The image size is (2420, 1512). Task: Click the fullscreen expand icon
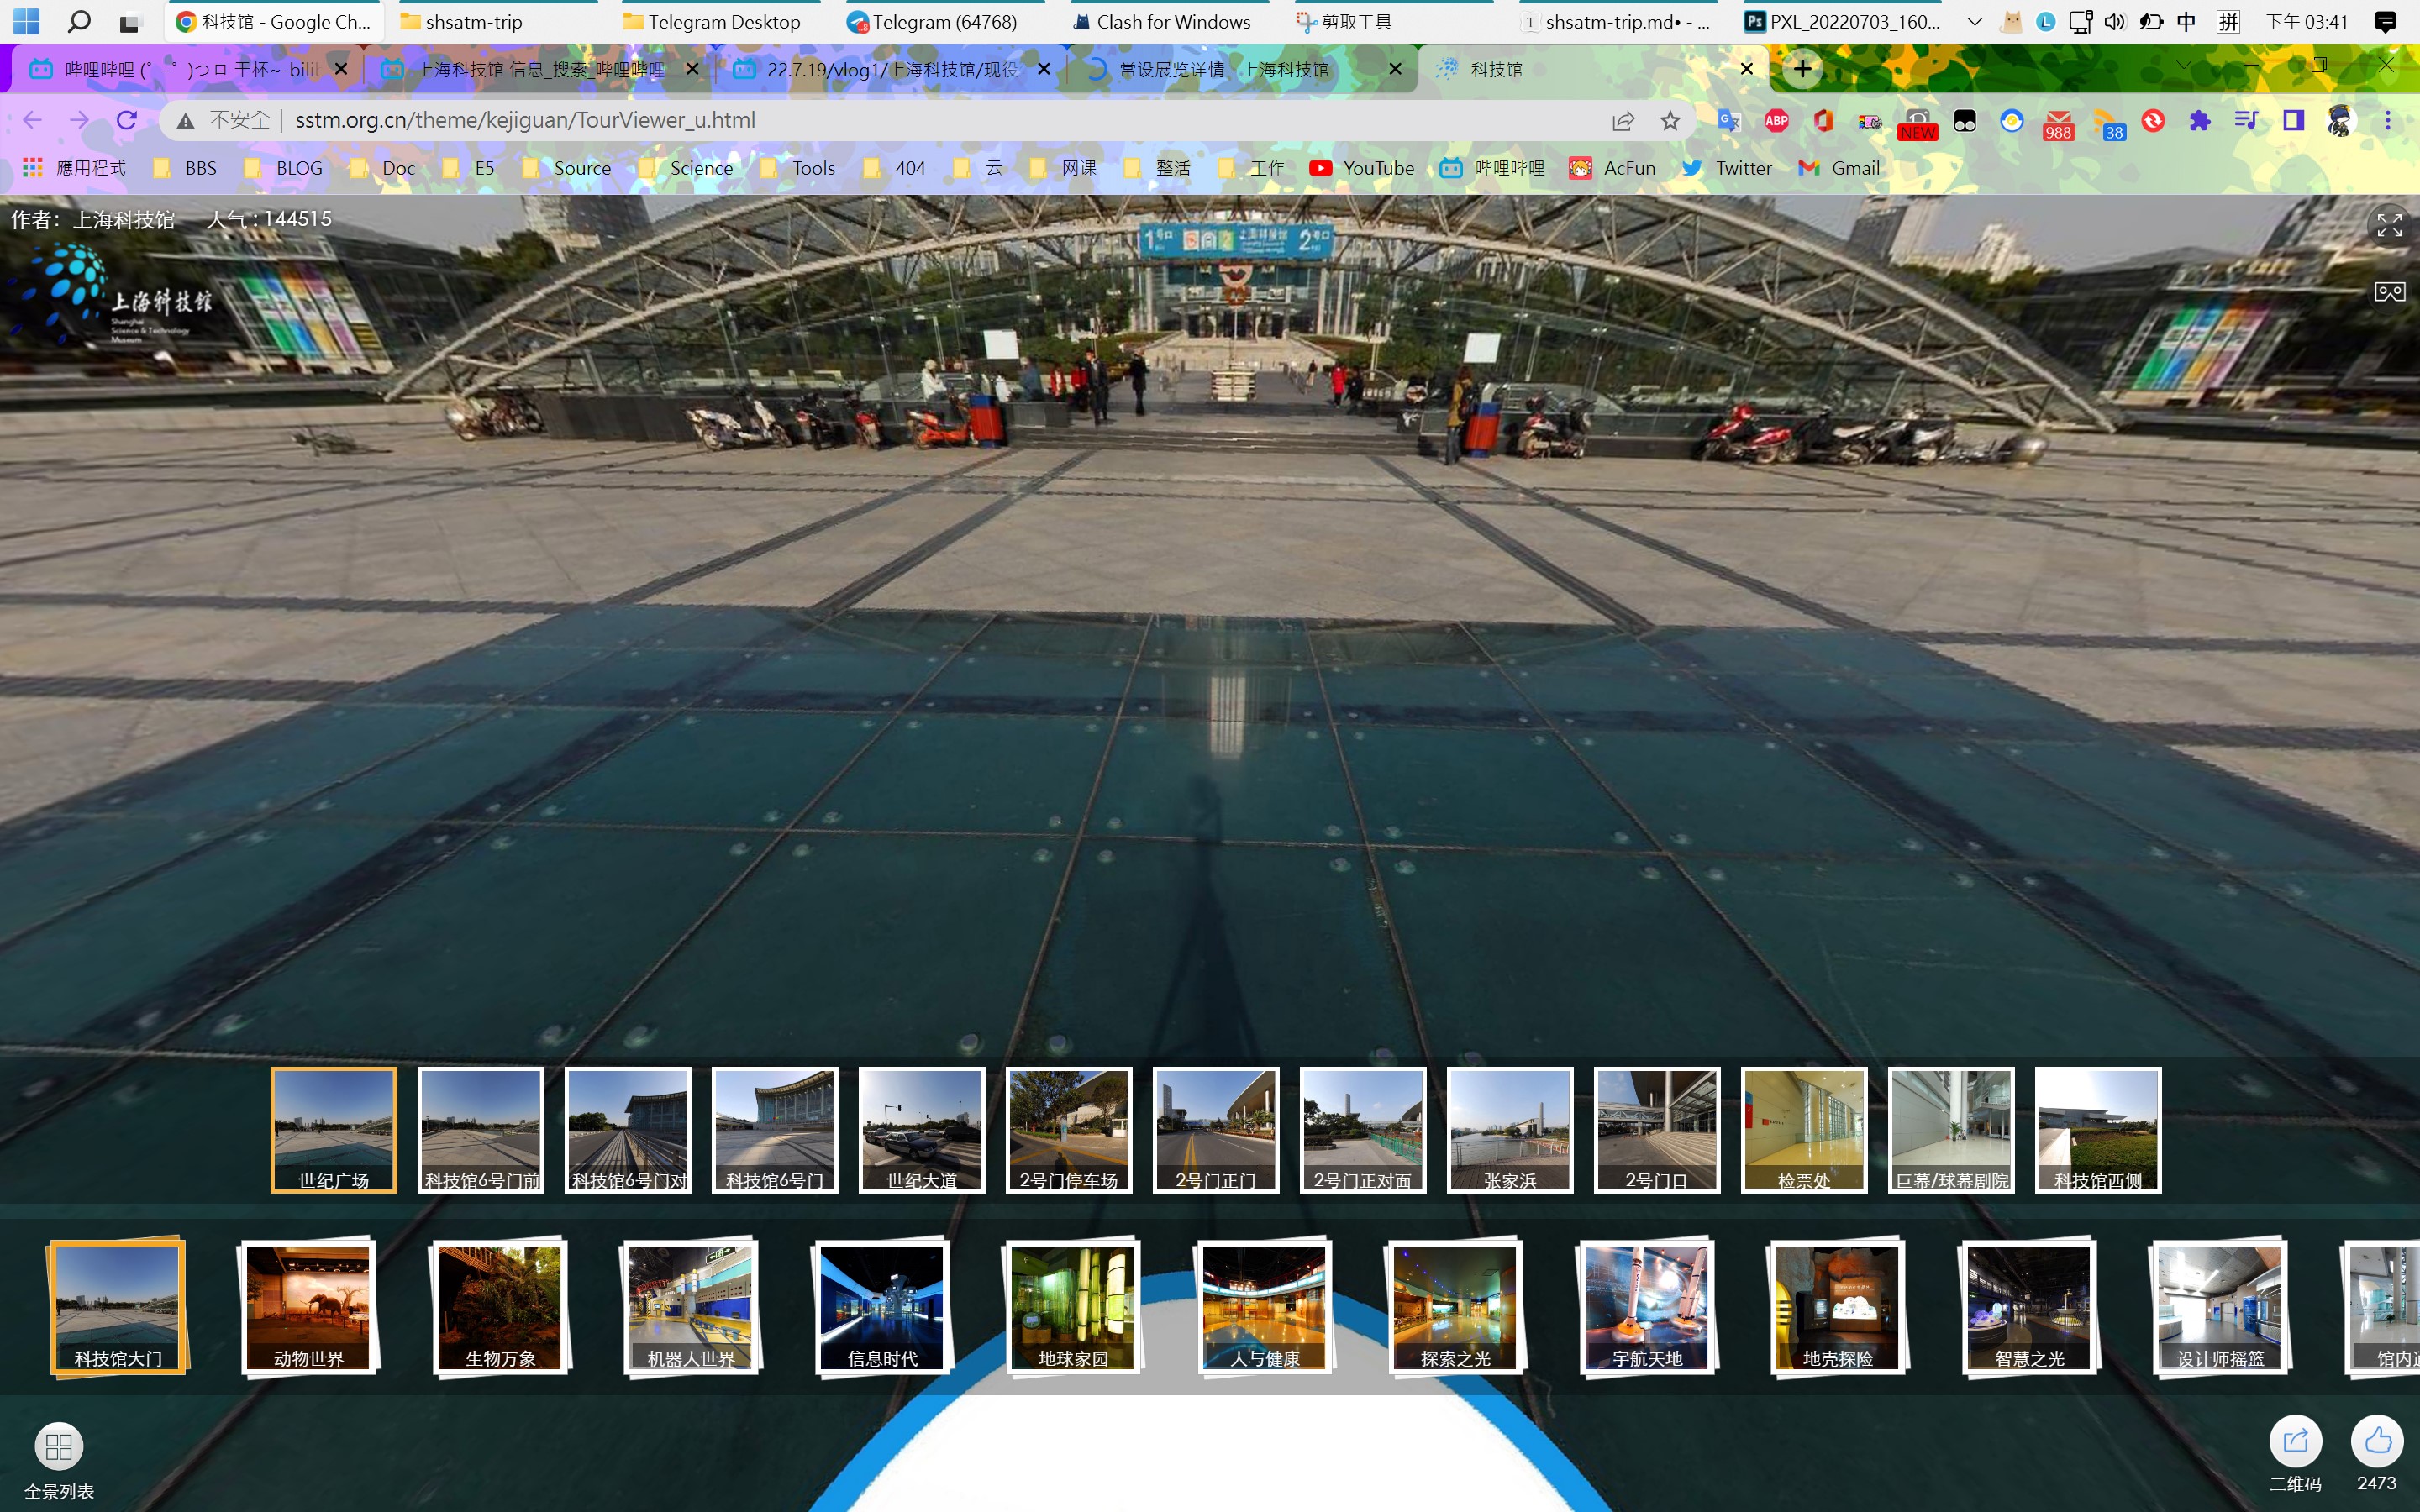2387,223
